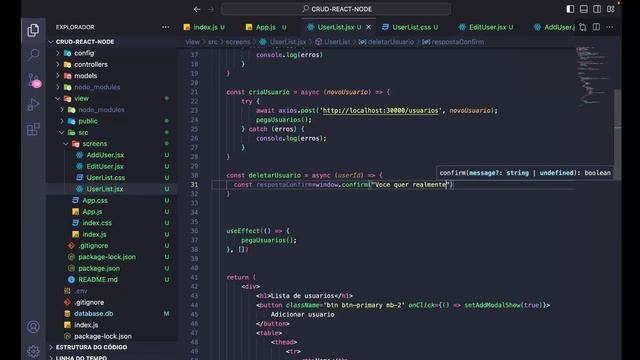Switch to the EditUser.jsx tab
The image size is (640, 360).
[x=487, y=27]
